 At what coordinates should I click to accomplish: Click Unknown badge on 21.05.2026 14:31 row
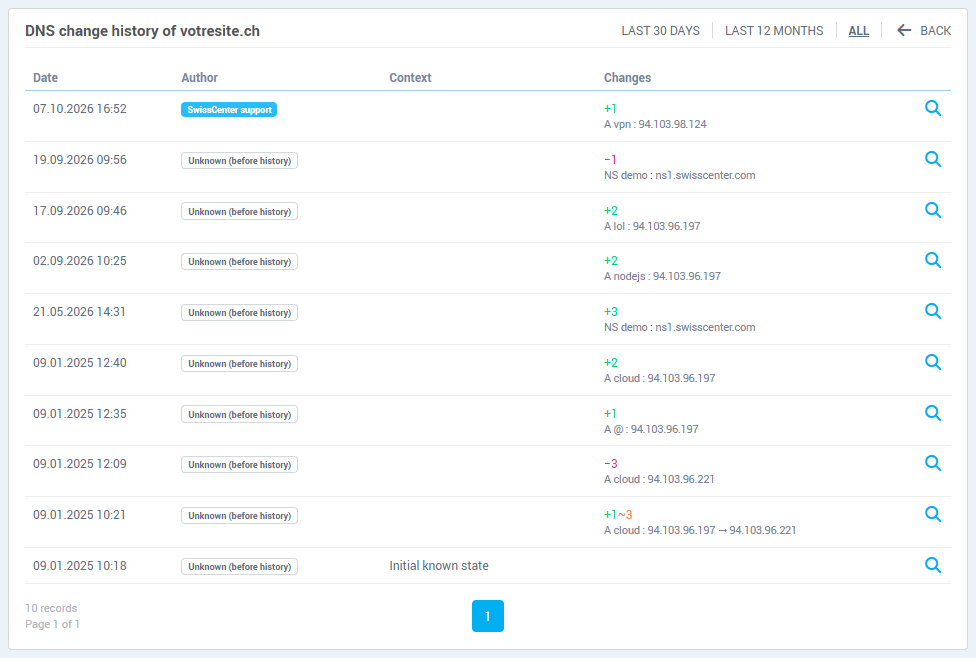click(239, 313)
